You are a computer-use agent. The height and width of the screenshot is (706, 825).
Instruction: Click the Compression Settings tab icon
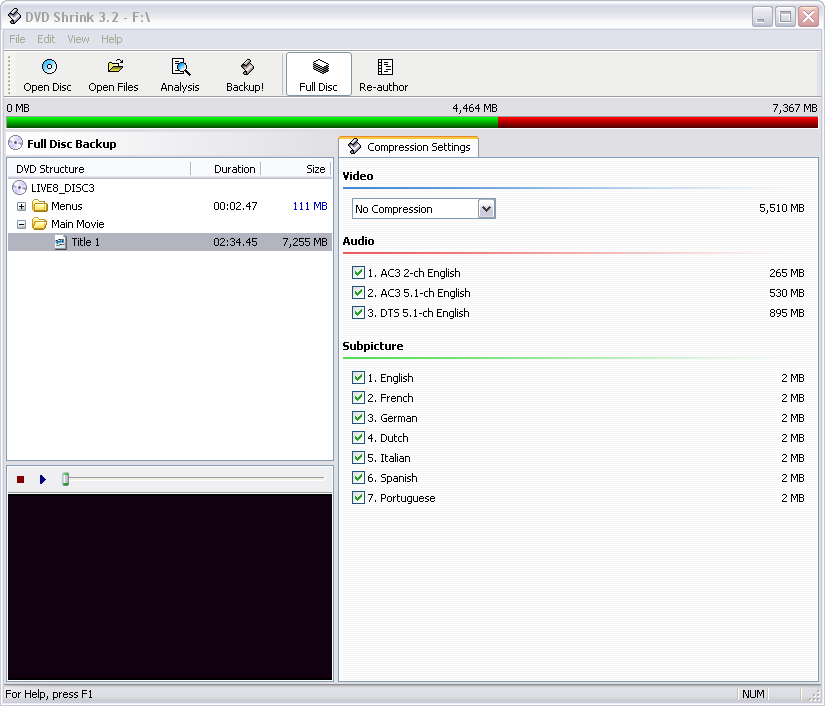[355, 146]
